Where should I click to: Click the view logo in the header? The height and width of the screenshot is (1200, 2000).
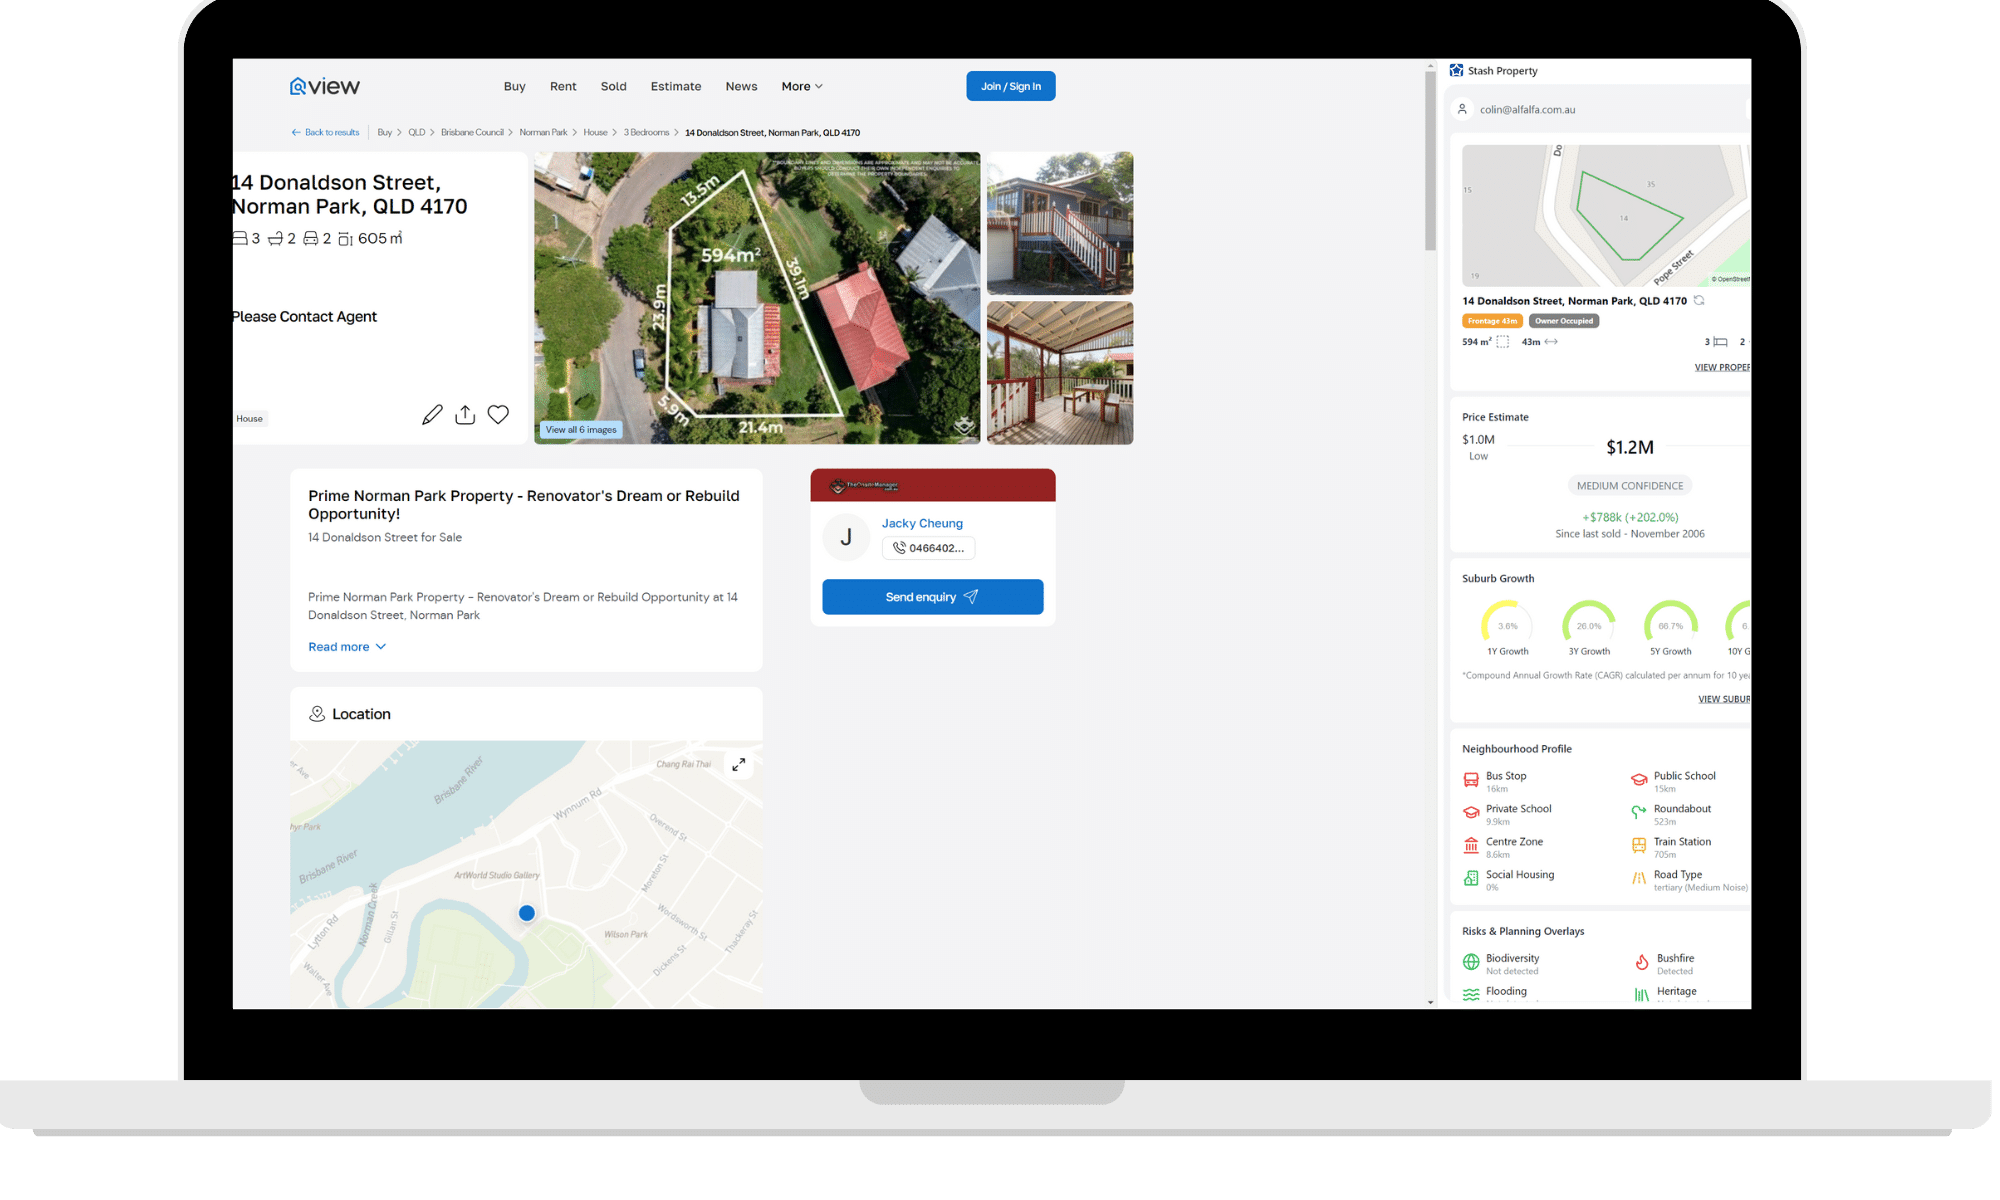(x=324, y=86)
